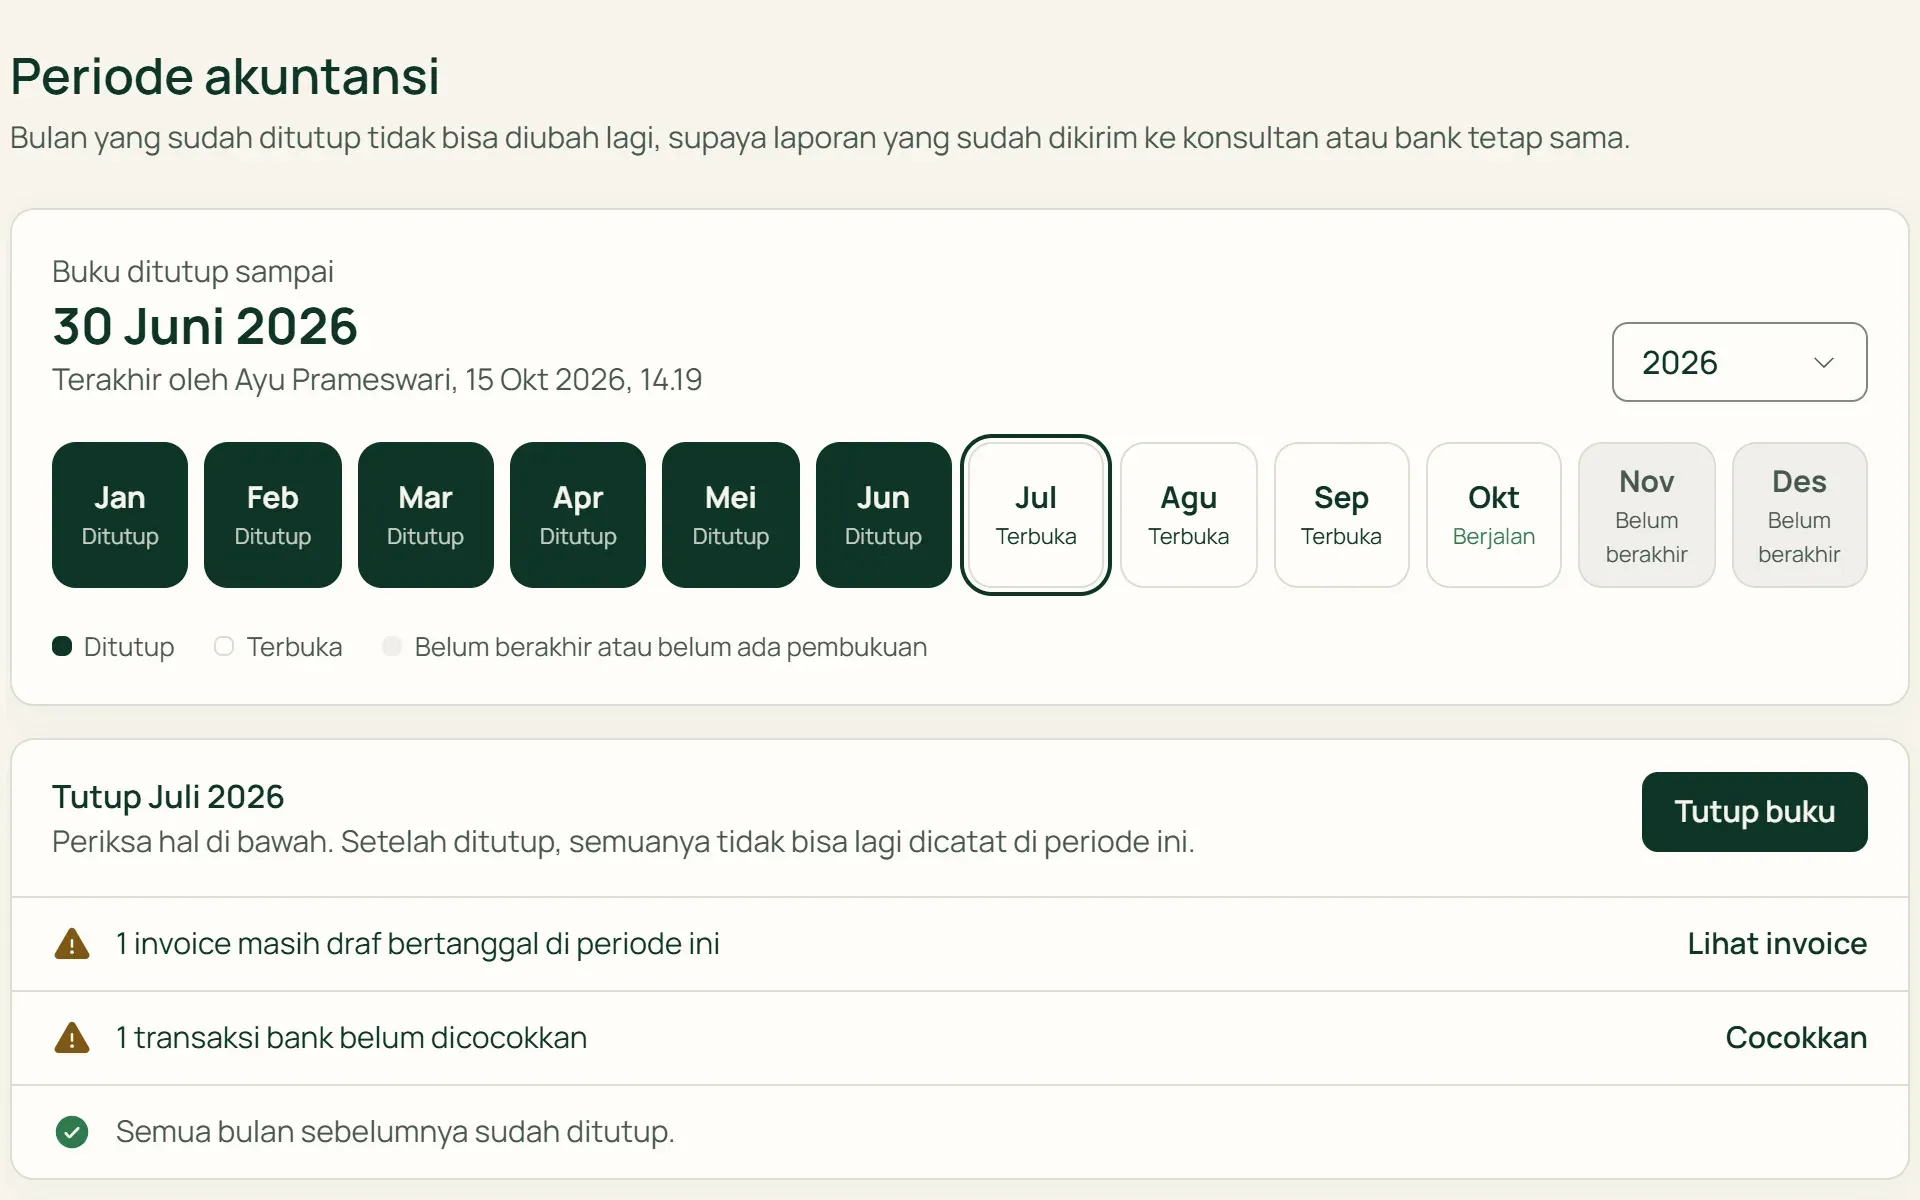Click the Terbuka legend circle

224,646
